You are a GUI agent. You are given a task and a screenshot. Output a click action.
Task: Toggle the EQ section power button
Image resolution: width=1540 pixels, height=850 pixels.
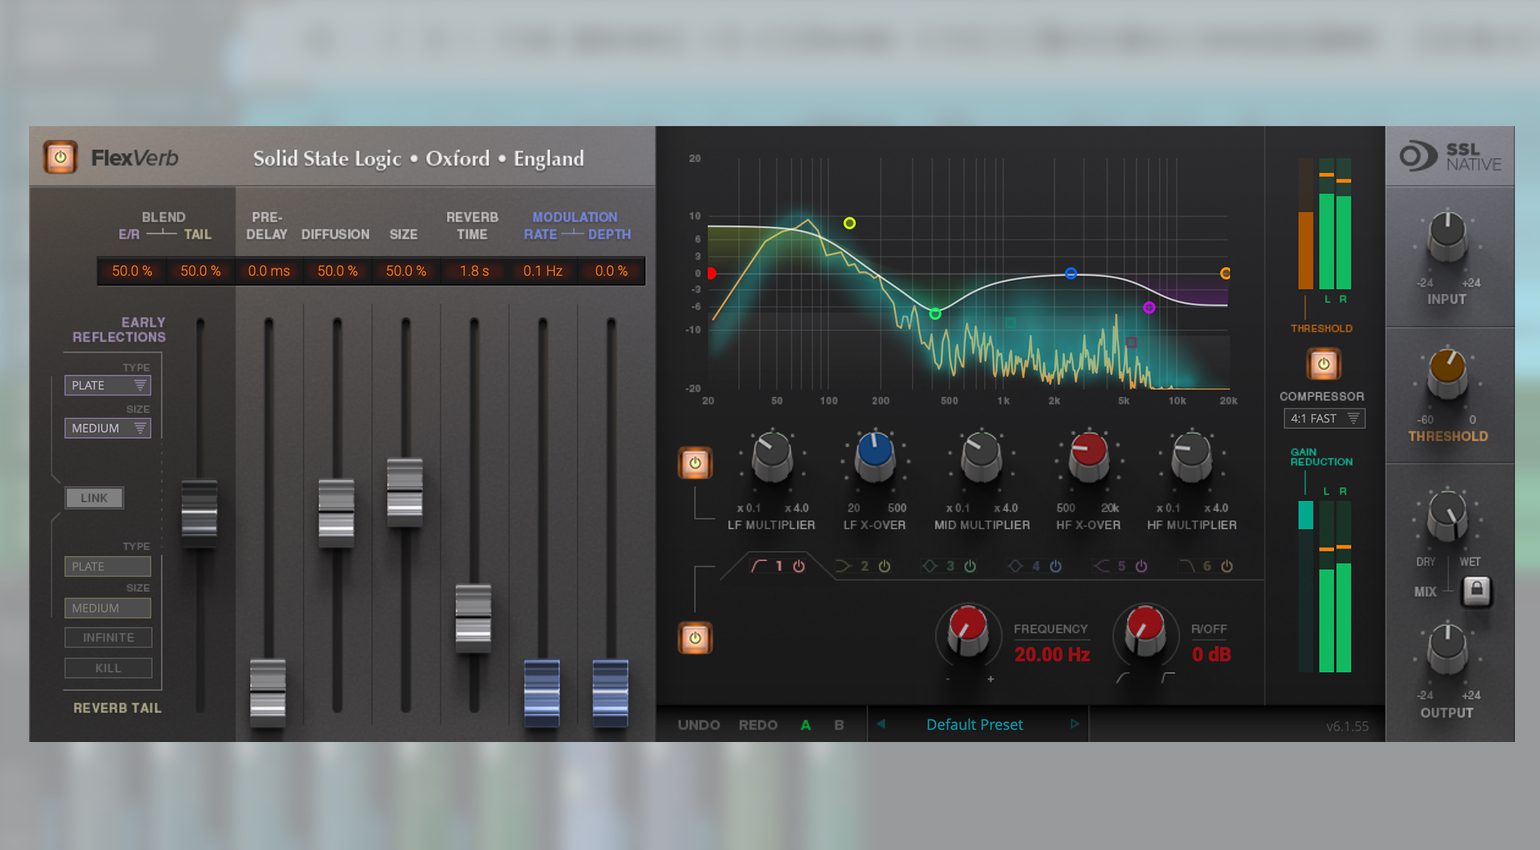coord(695,637)
